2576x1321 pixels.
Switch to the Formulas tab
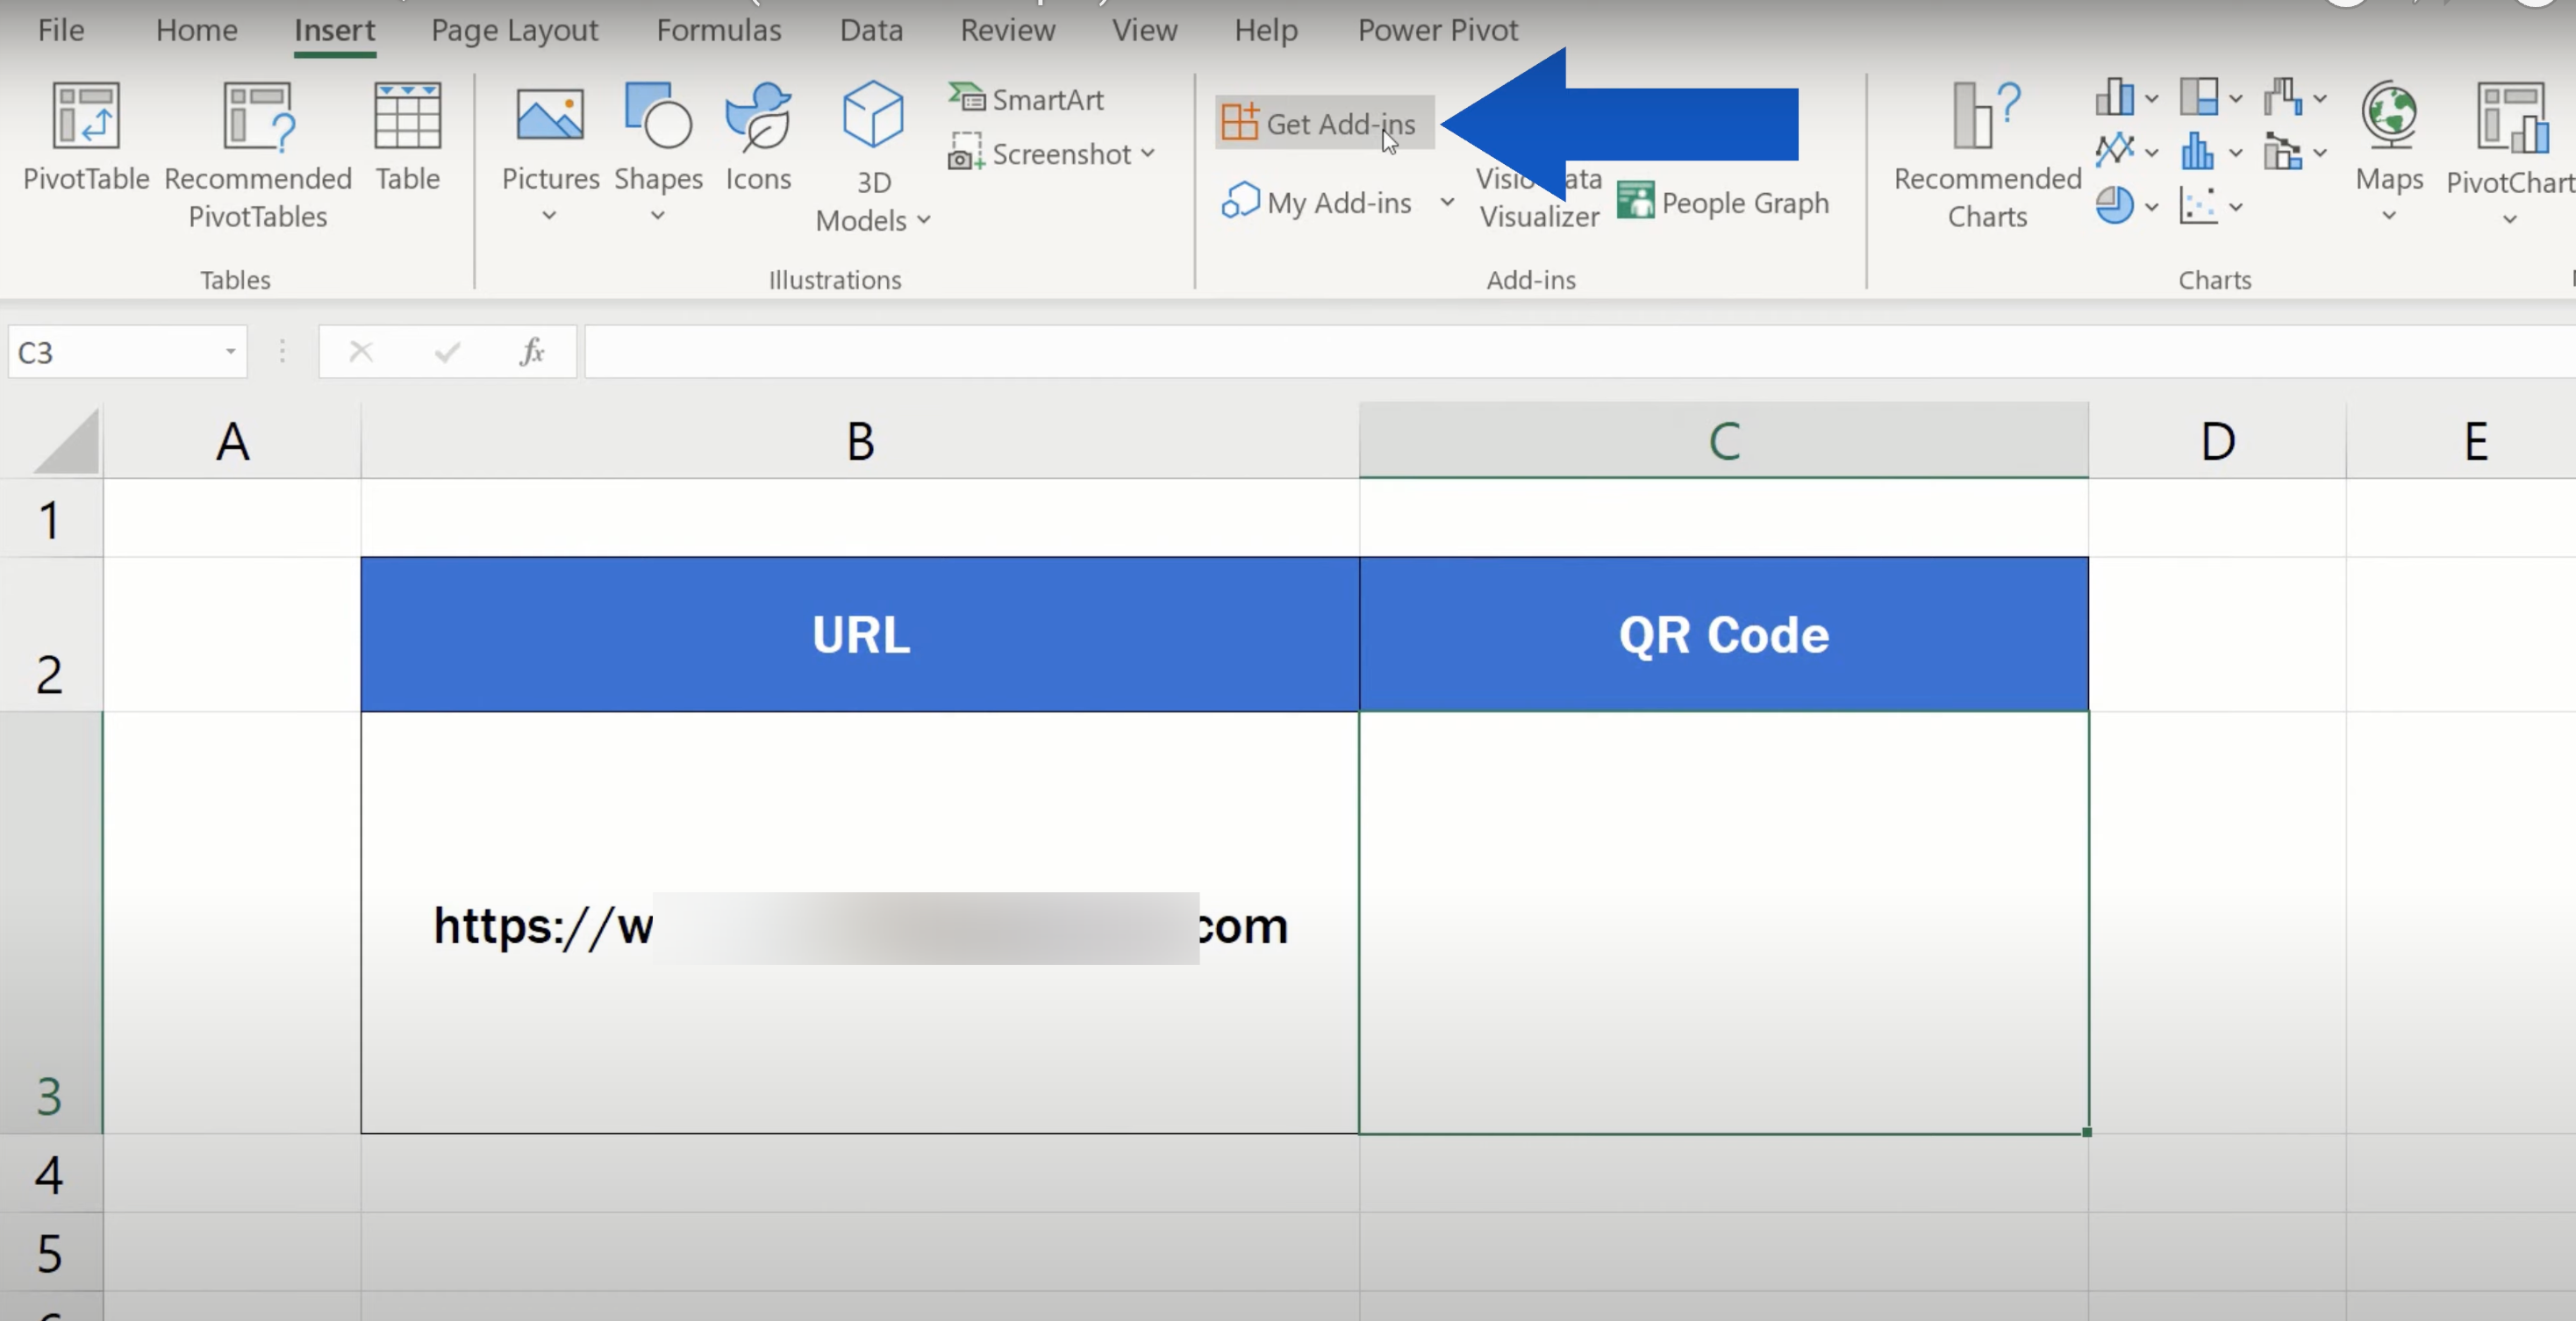[718, 30]
